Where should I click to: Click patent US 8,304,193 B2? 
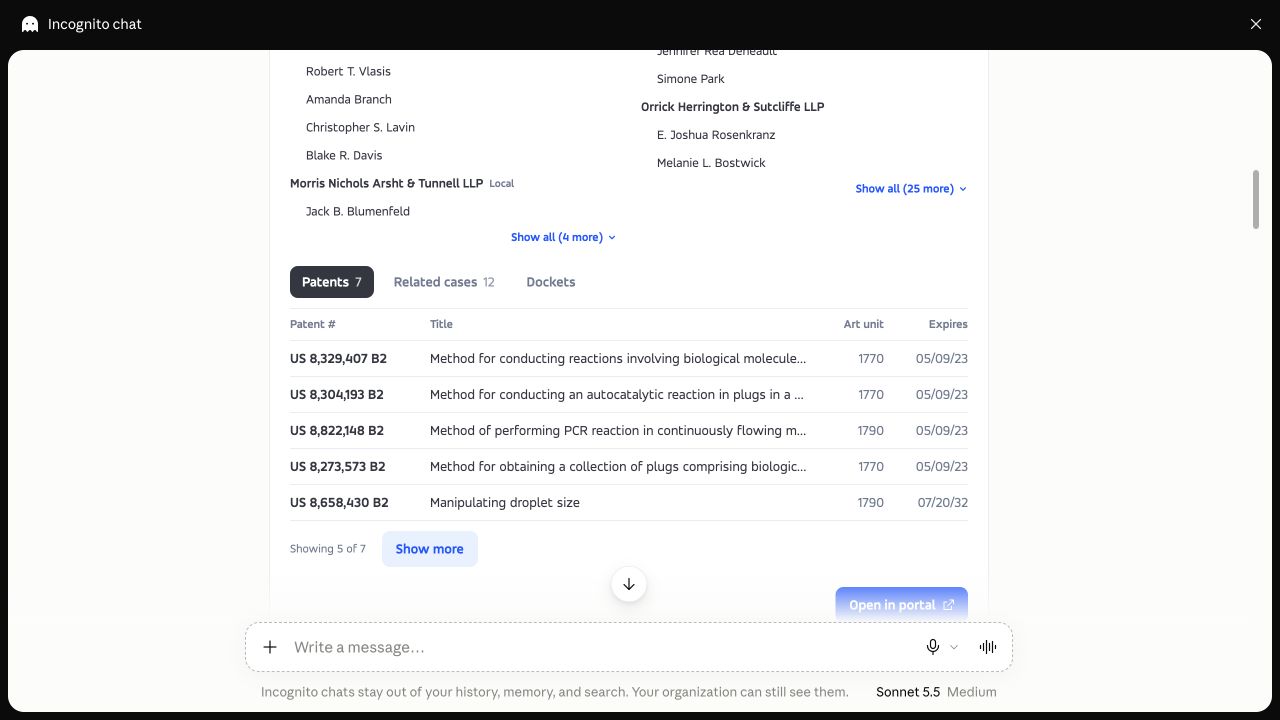pos(337,394)
